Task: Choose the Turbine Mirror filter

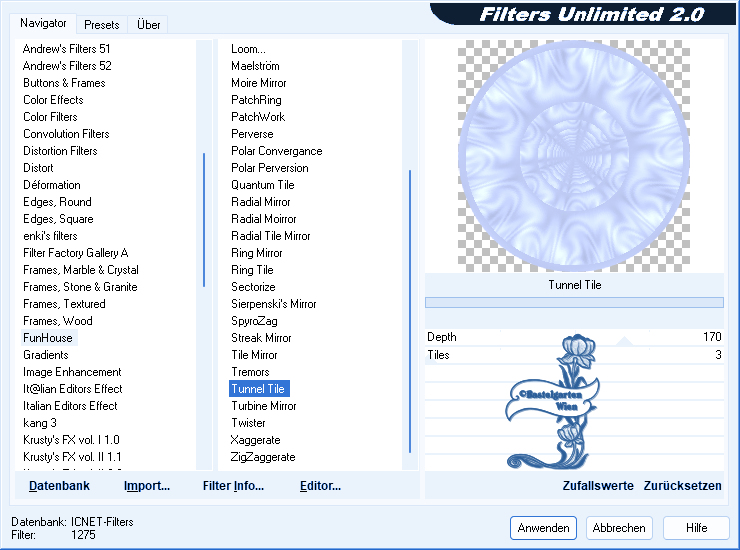Action: (263, 406)
